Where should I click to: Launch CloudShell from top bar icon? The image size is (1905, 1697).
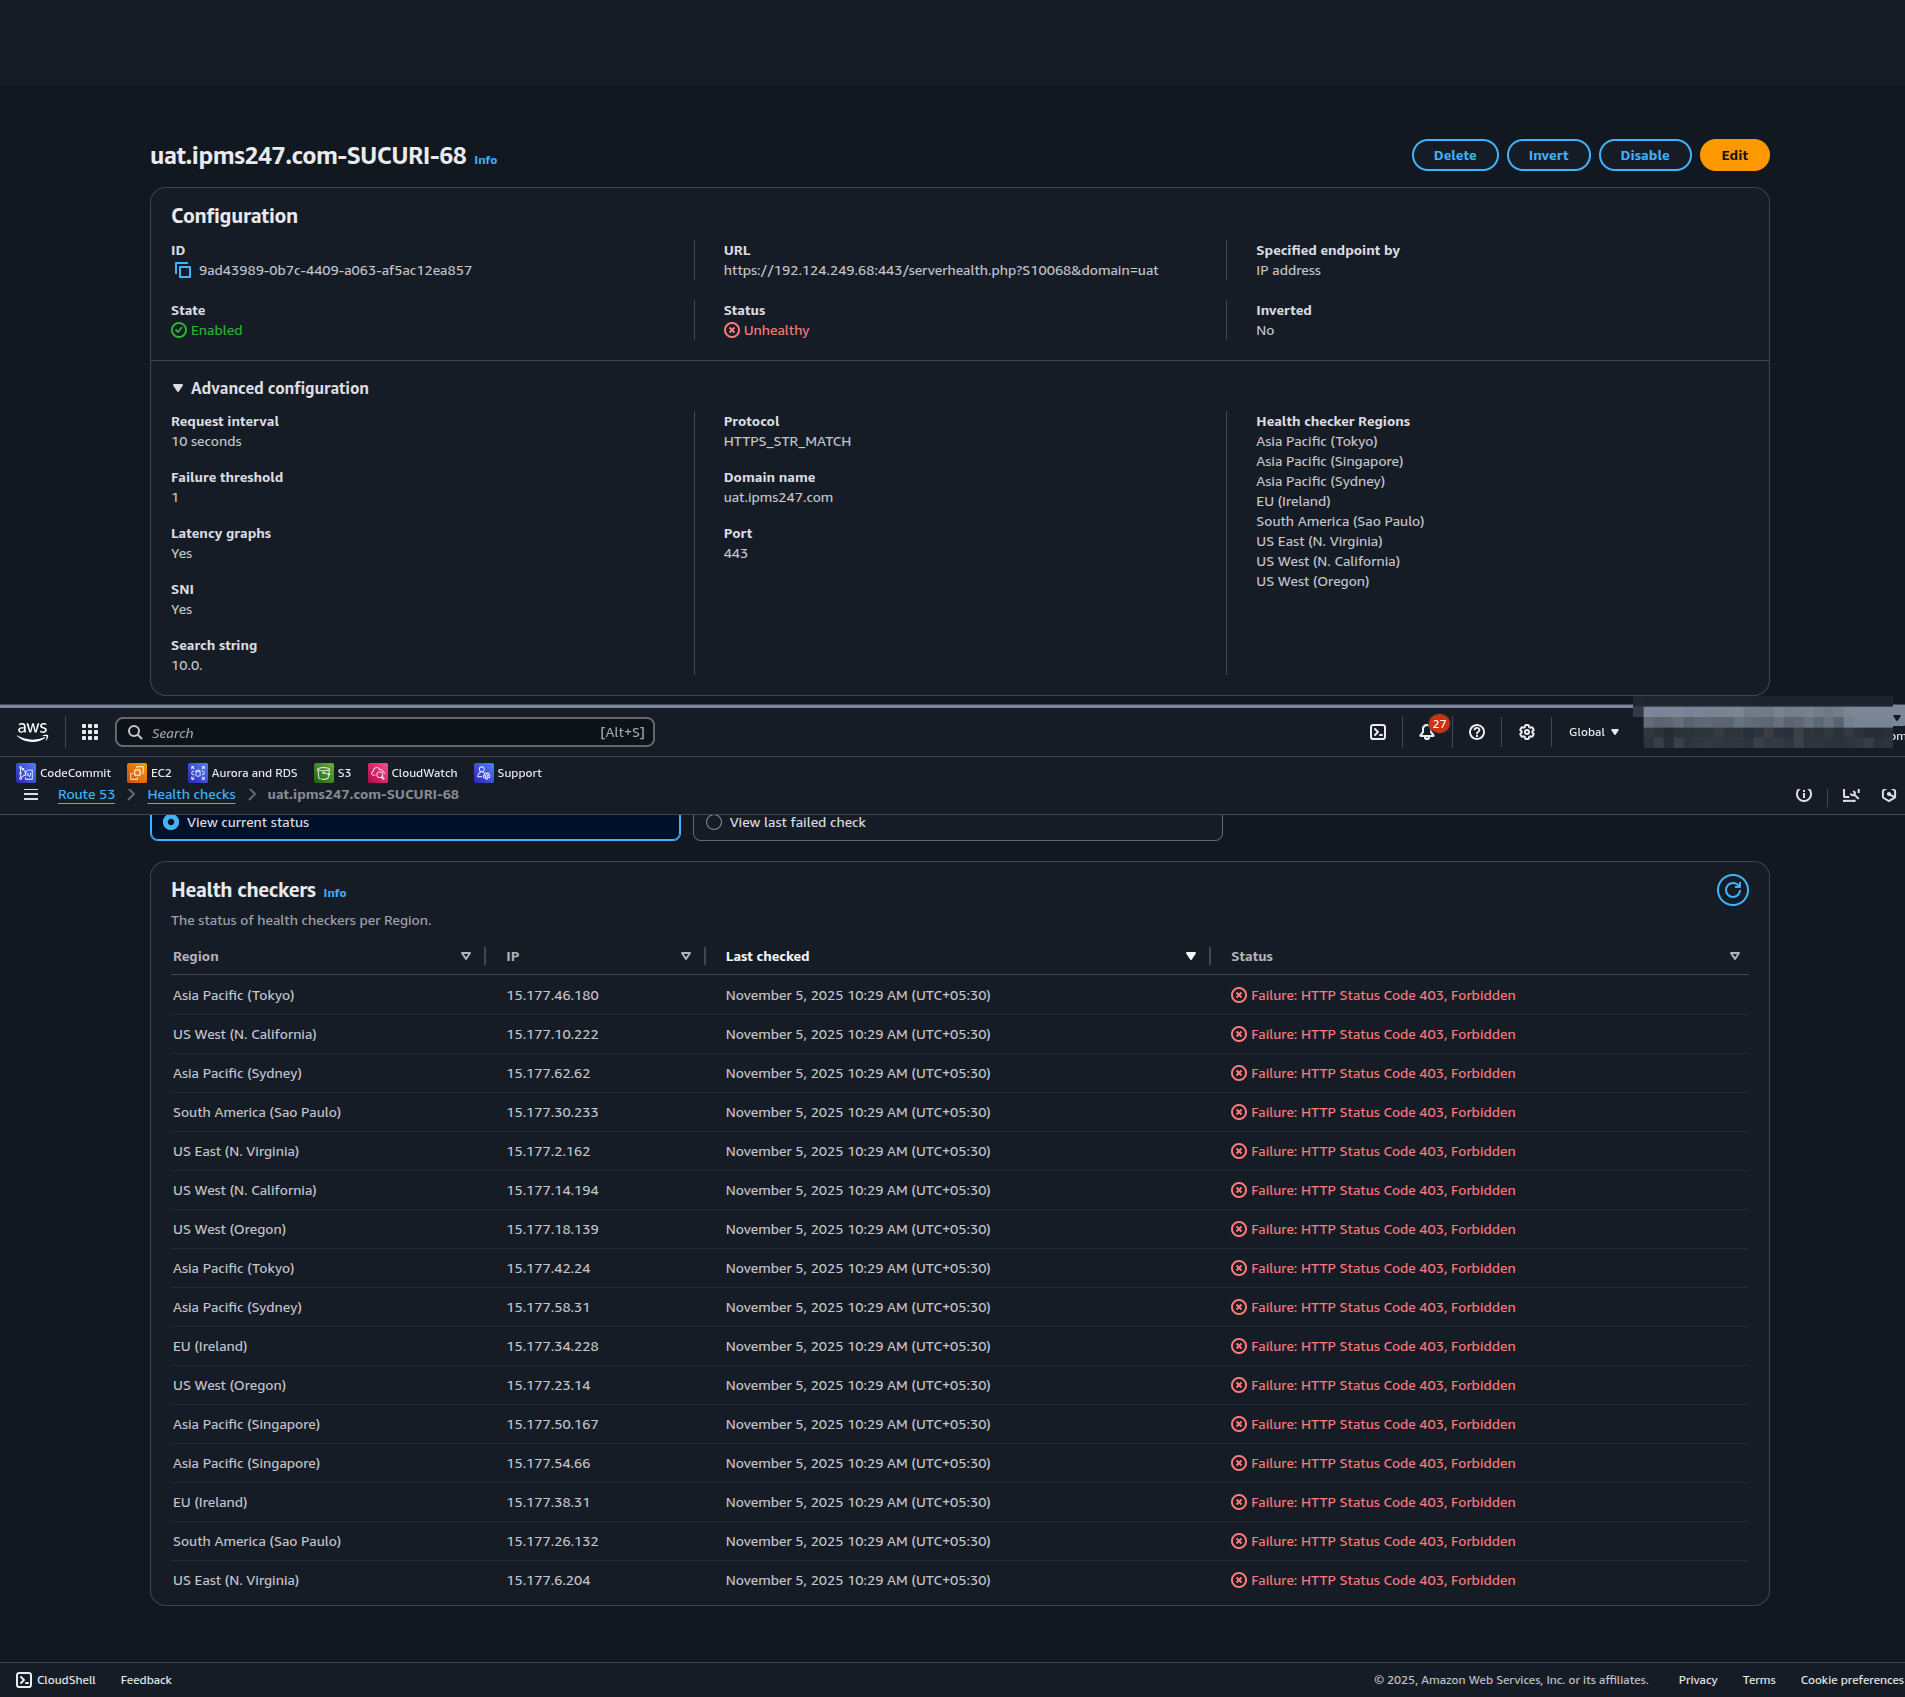[x=1378, y=732]
